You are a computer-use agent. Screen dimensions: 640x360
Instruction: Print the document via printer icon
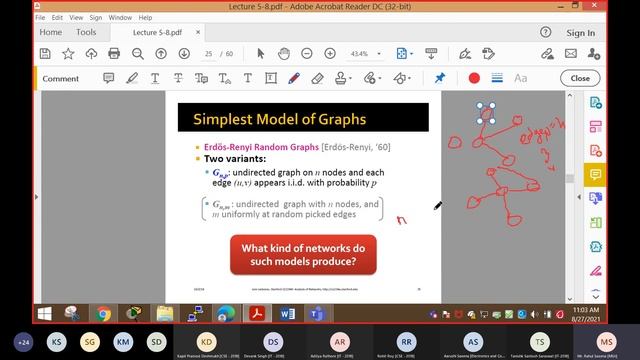click(x=114, y=53)
